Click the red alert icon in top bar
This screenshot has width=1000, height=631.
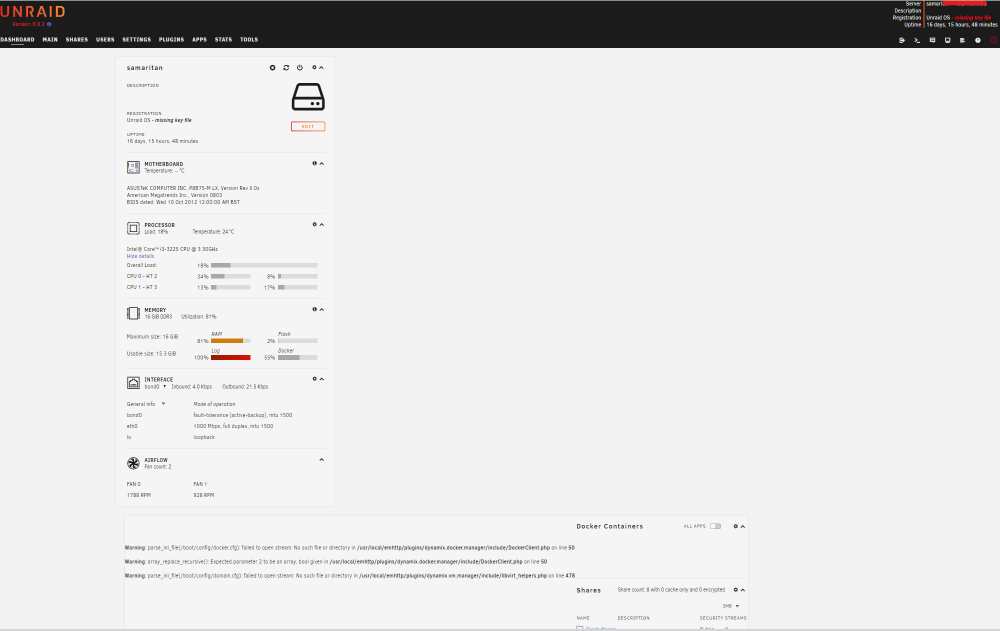tap(994, 40)
